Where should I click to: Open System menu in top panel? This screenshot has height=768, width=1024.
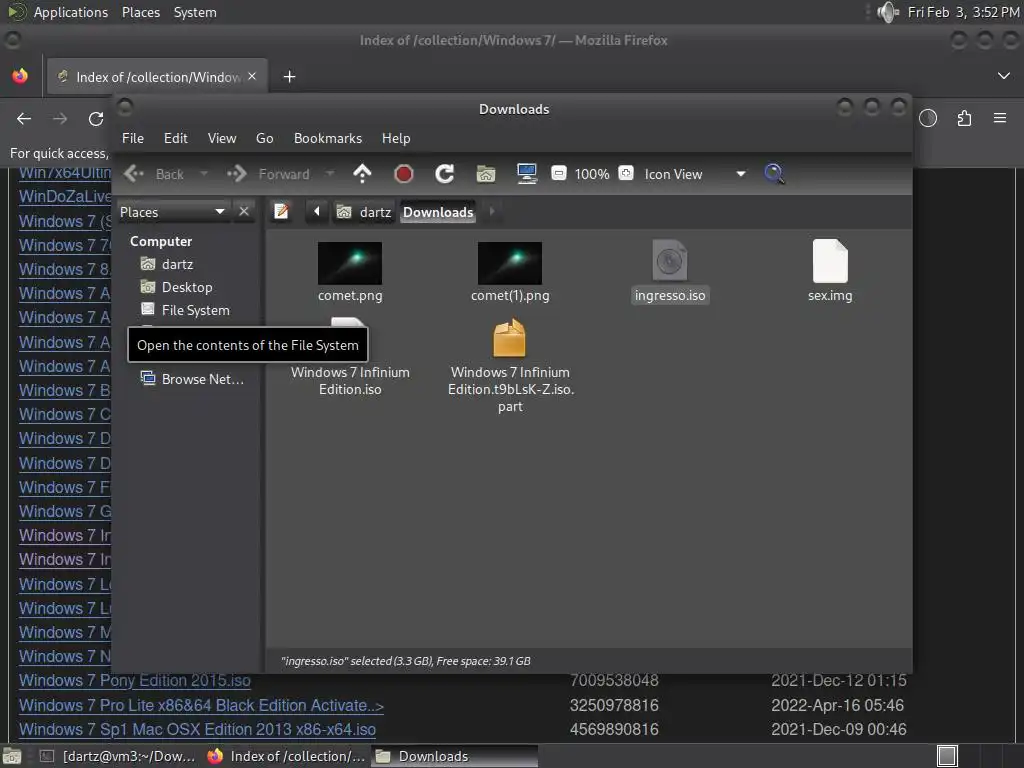point(195,12)
